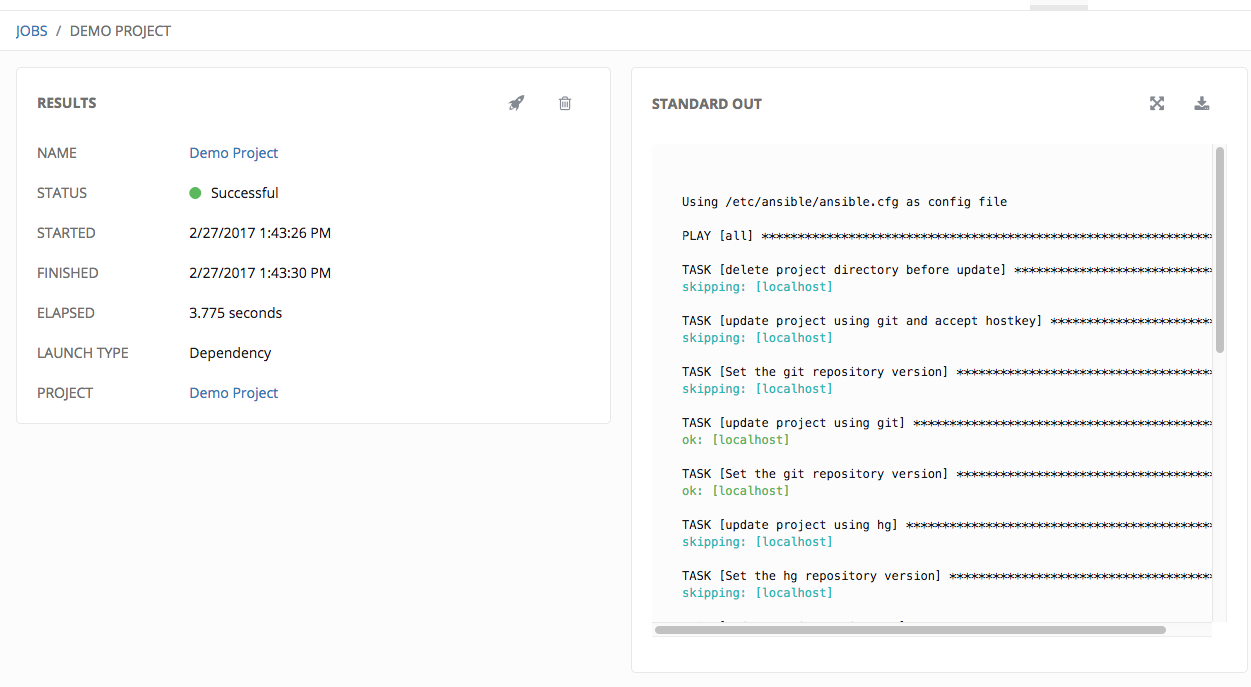
Task: Select the finished time 2/27/2017 1:43:30 PM
Action: pos(260,273)
